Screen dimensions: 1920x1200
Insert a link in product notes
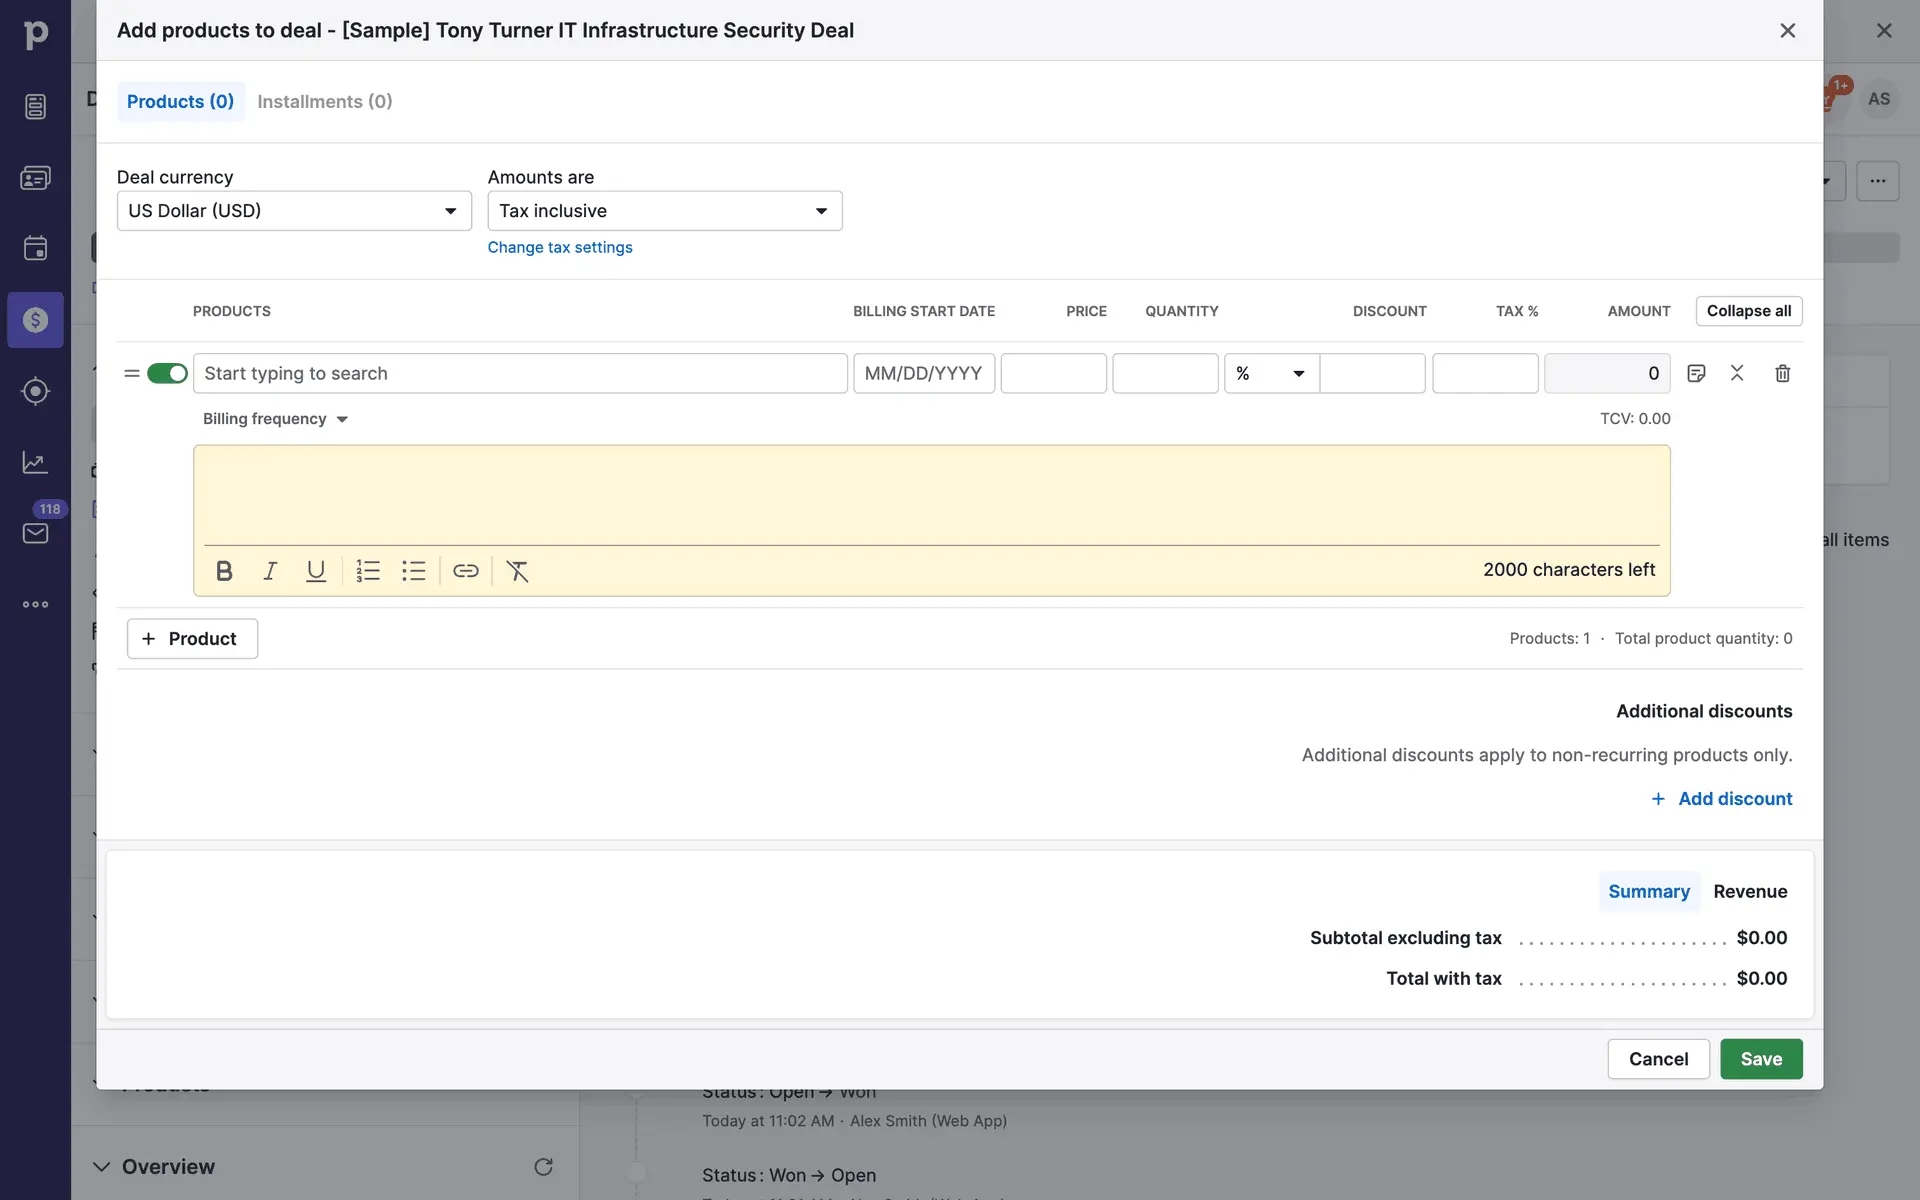point(466,571)
